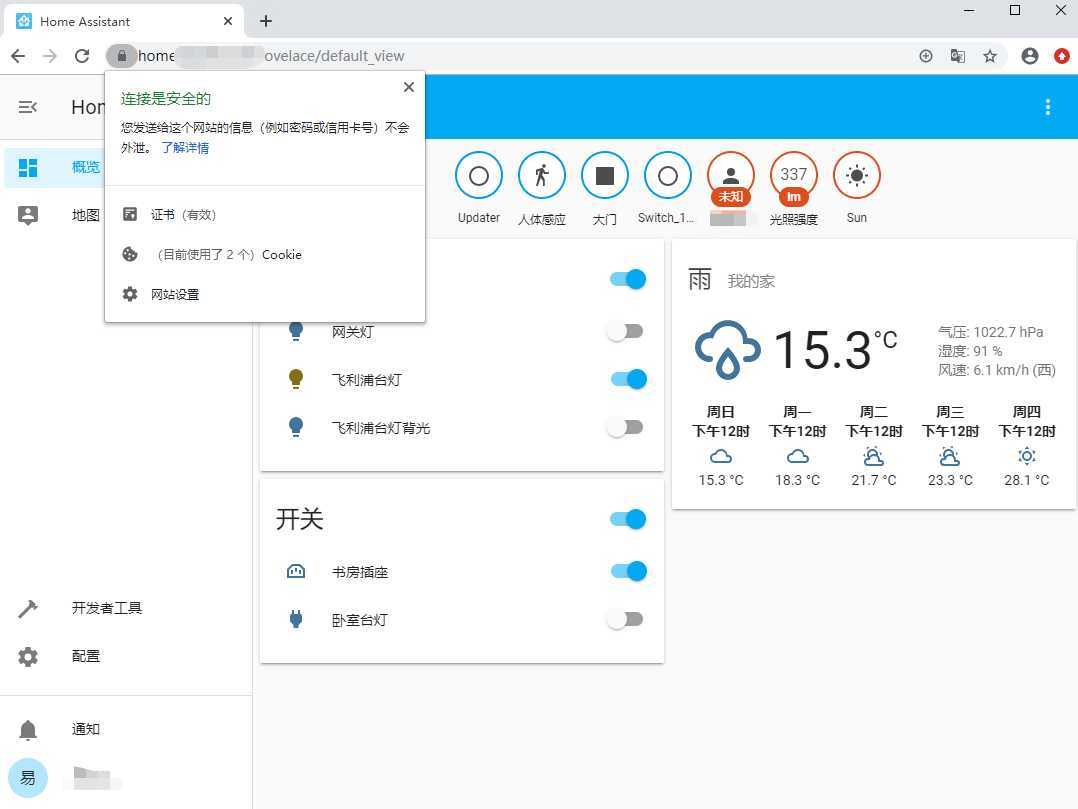Bookmark this page with star icon
The height and width of the screenshot is (809, 1078).
tap(990, 56)
